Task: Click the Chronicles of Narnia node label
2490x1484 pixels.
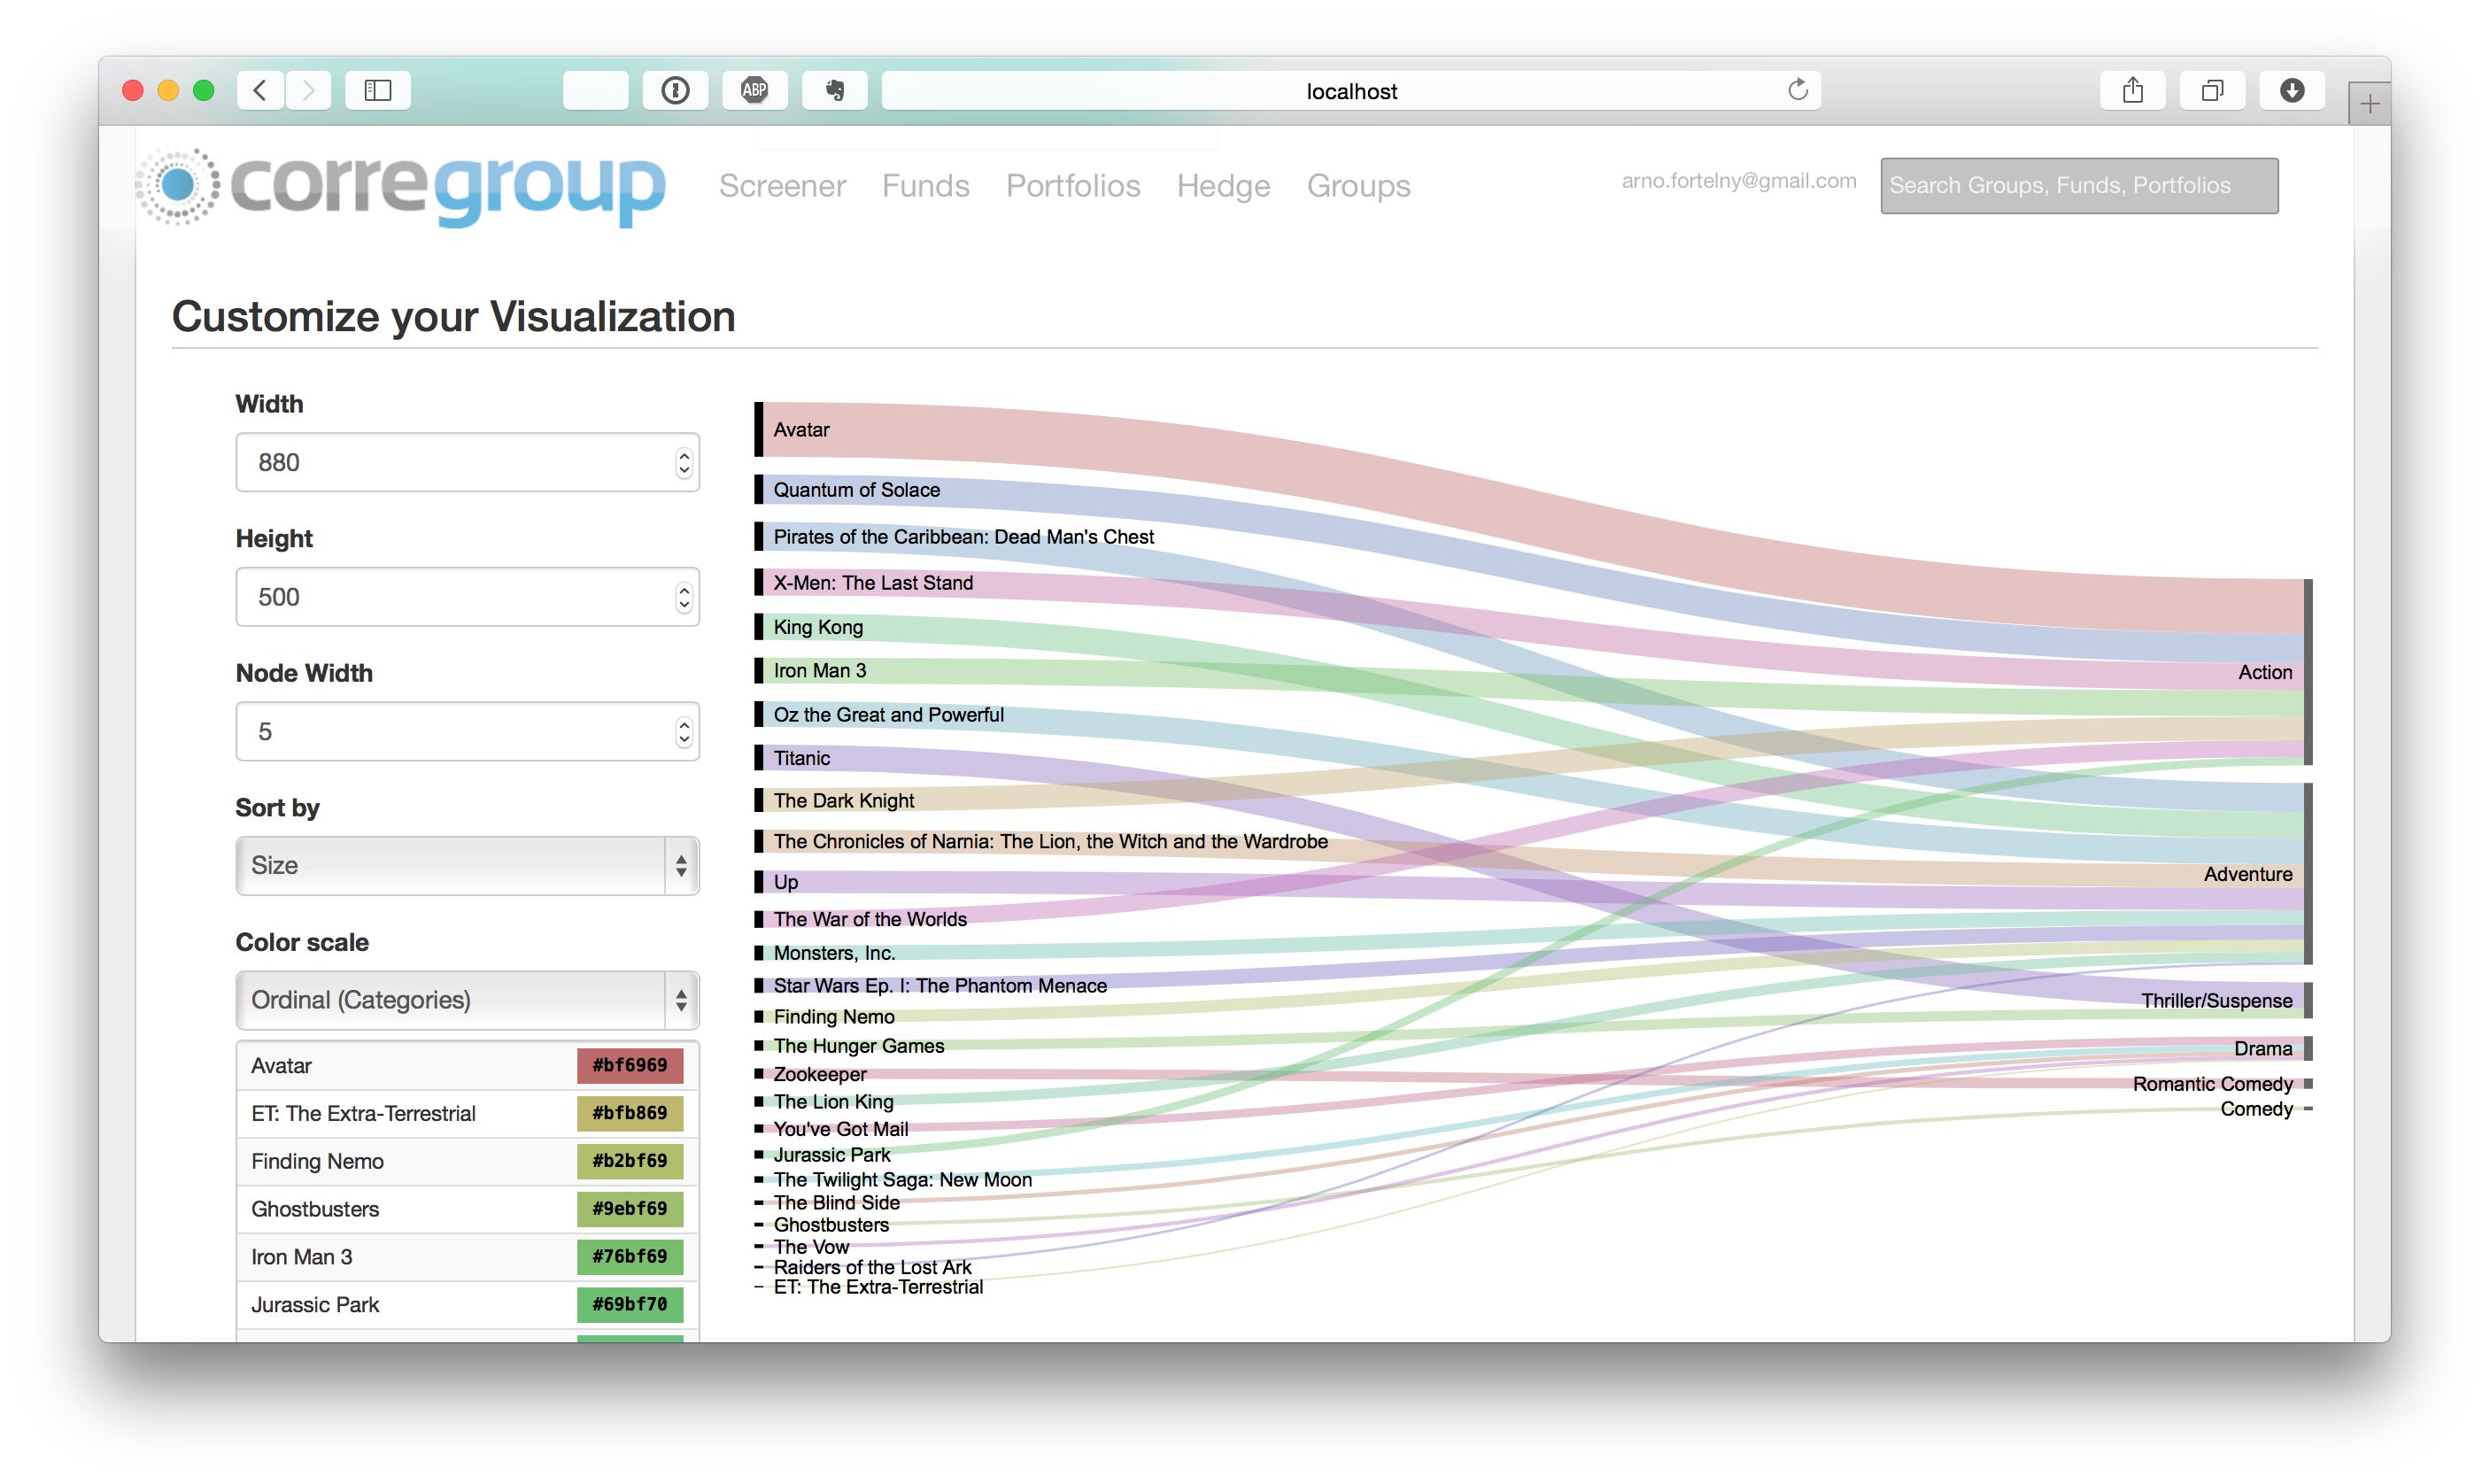Action: coord(1050,841)
